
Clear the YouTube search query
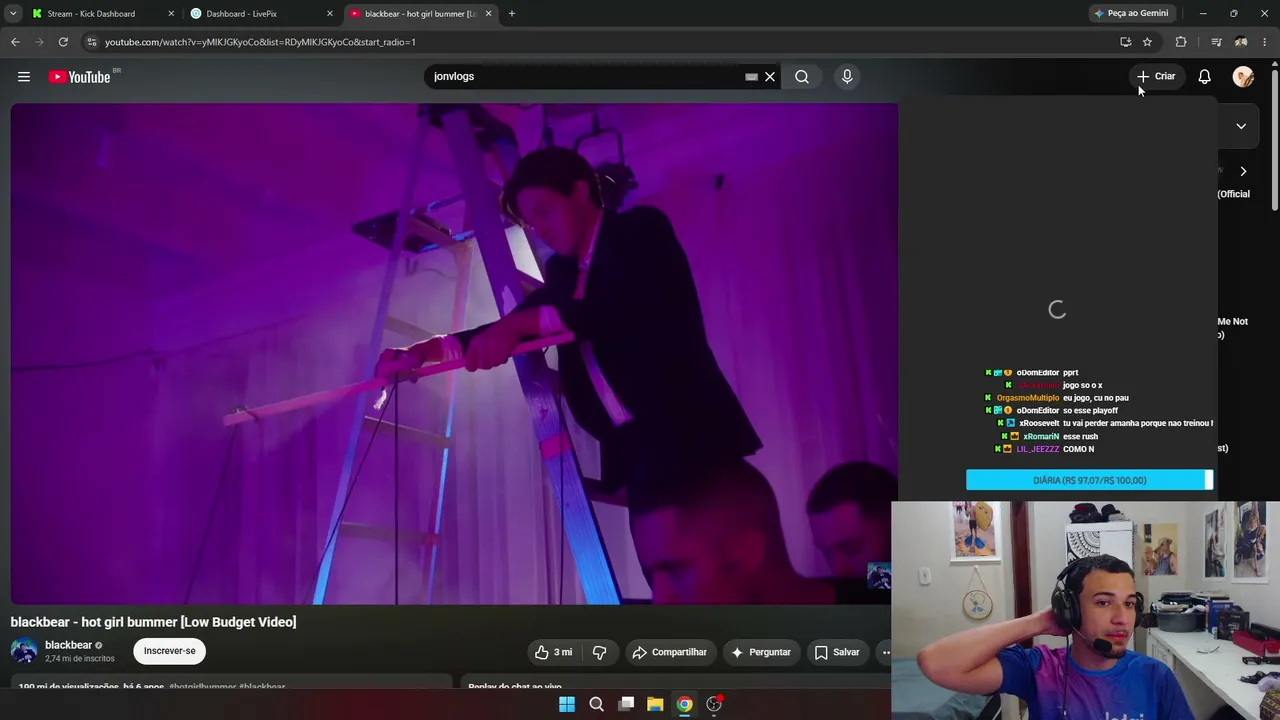click(x=770, y=77)
